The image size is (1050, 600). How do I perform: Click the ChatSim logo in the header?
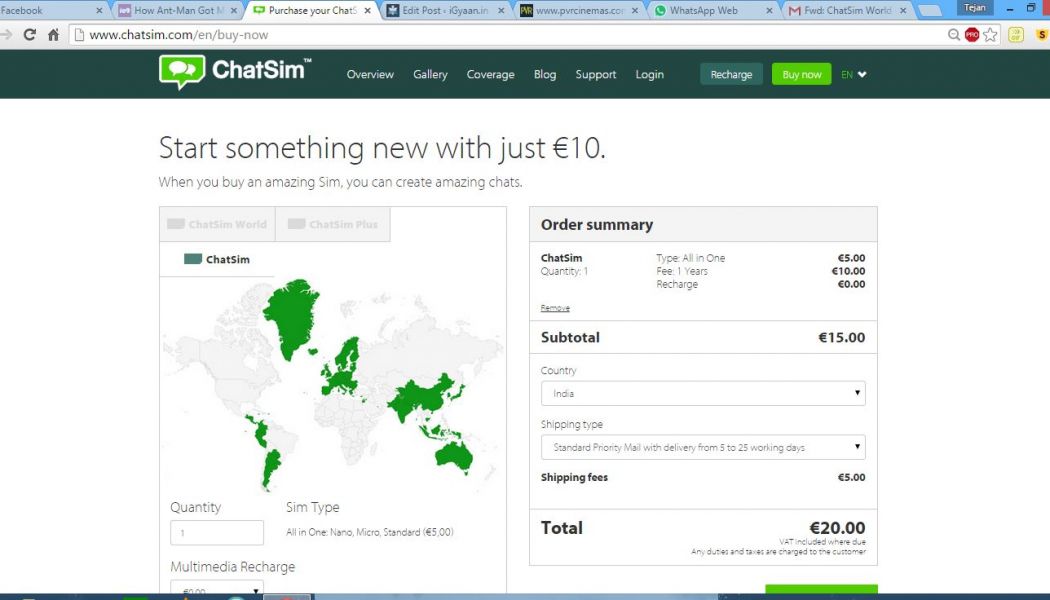pyautogui.click(x=234, y=73)
